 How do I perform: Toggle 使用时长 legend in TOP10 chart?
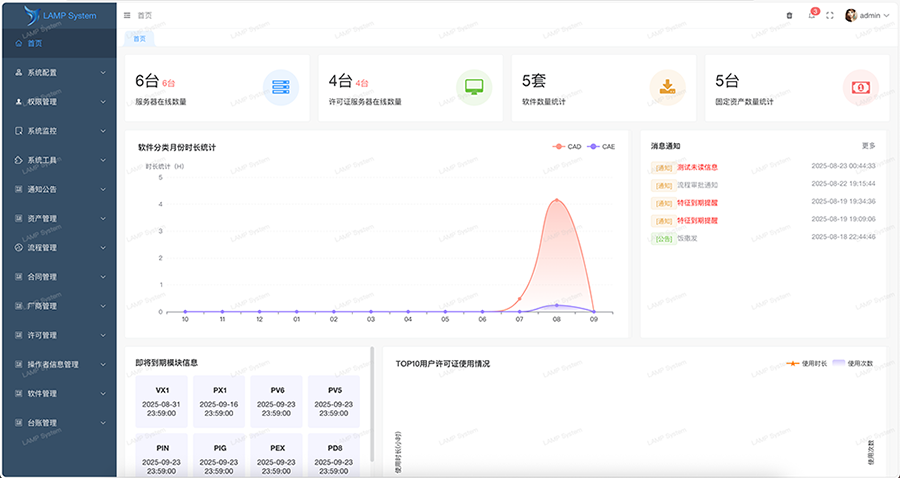coord(806,364)
